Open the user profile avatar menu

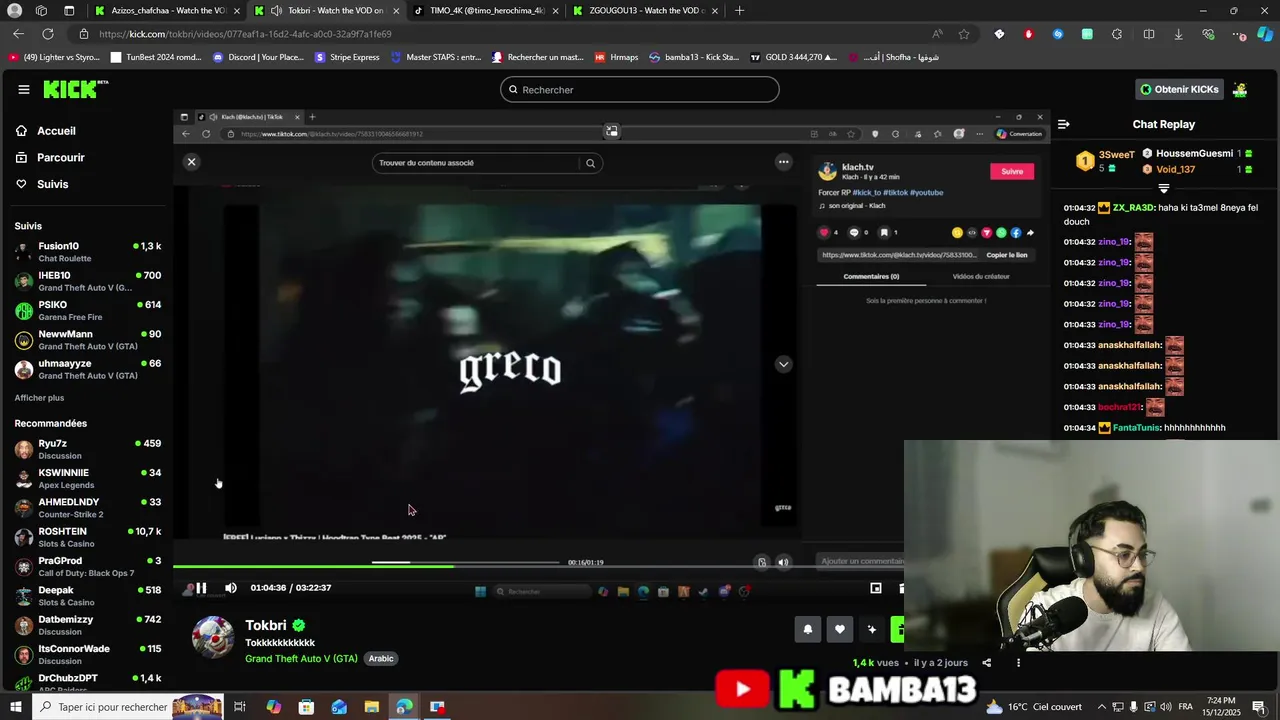click(x=1240, y=89)
